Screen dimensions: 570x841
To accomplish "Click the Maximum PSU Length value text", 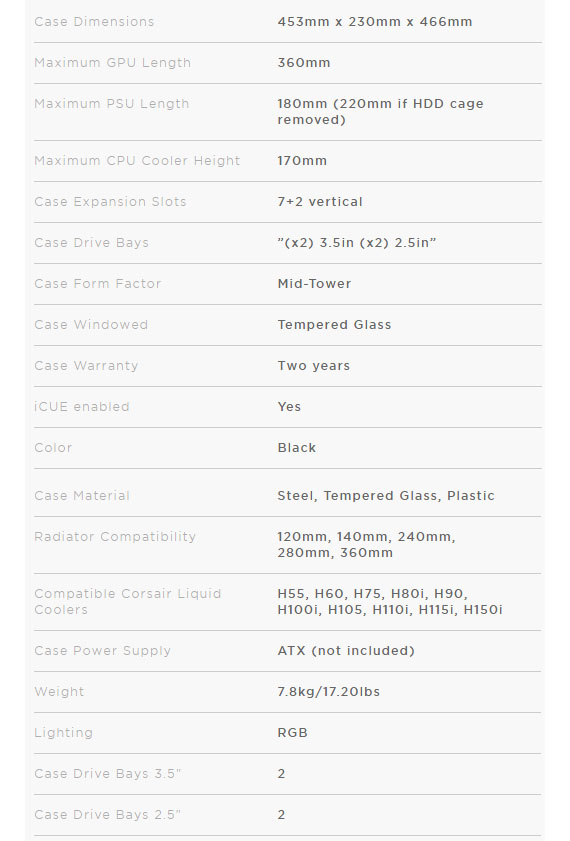I will [x=380, y=112].
